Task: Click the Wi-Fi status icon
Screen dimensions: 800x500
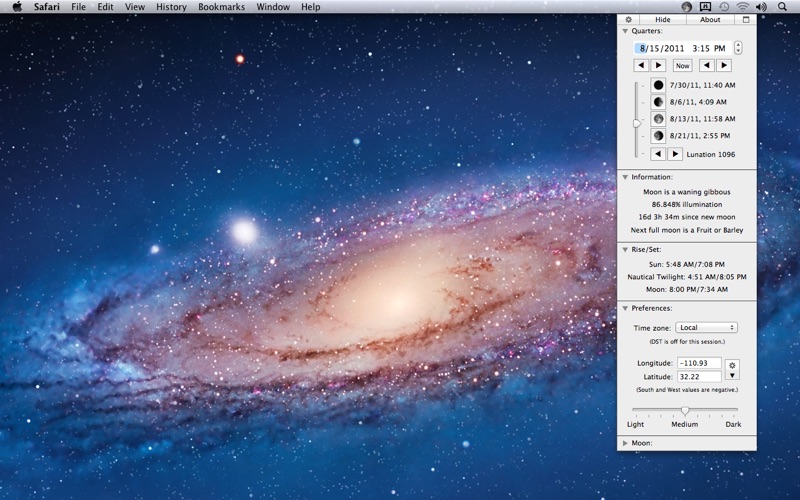Action: (x=742, y=7)
